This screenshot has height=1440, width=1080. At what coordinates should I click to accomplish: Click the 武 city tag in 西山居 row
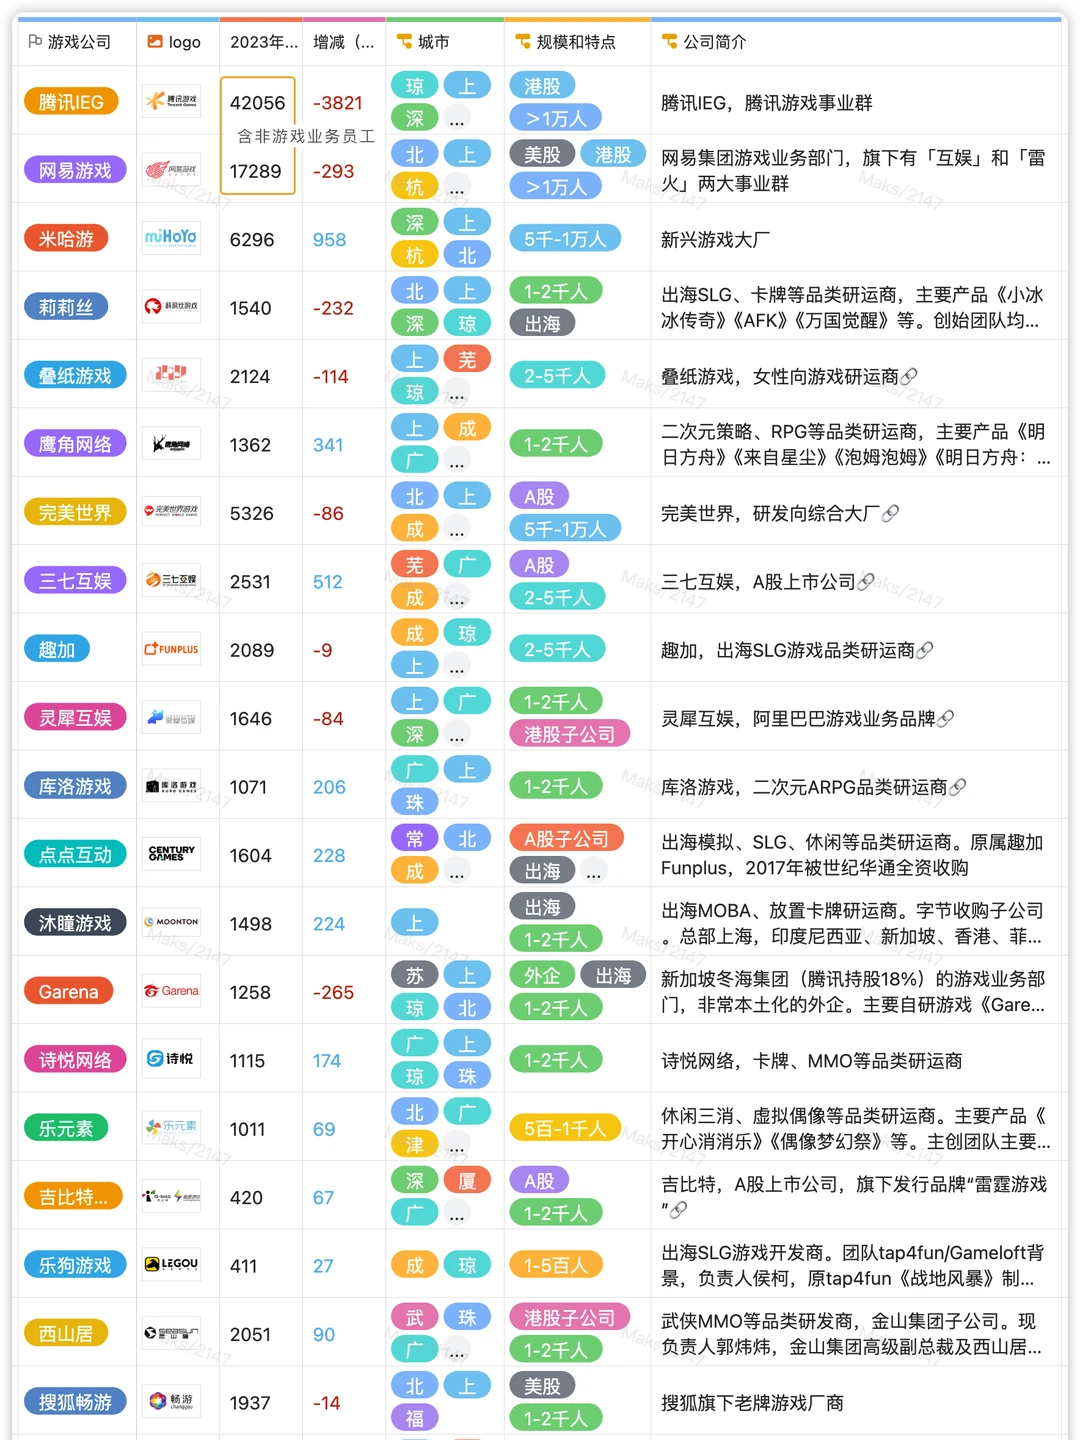point(415,1317)
